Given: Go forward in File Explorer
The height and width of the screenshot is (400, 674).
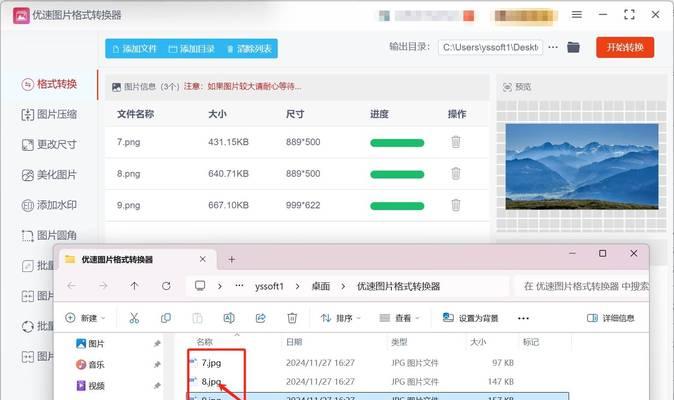Looking at the screenshot, I should pos(103,286).
